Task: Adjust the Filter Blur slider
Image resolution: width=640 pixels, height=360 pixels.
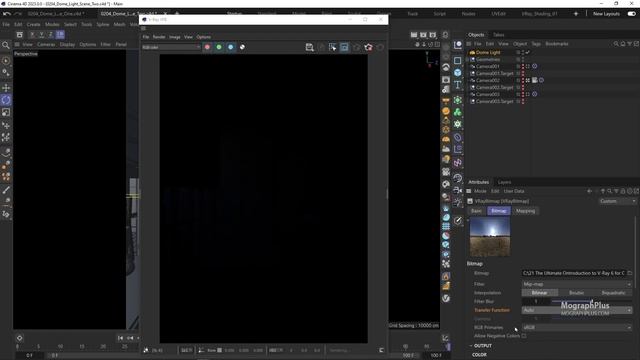Action: point(591,302)
